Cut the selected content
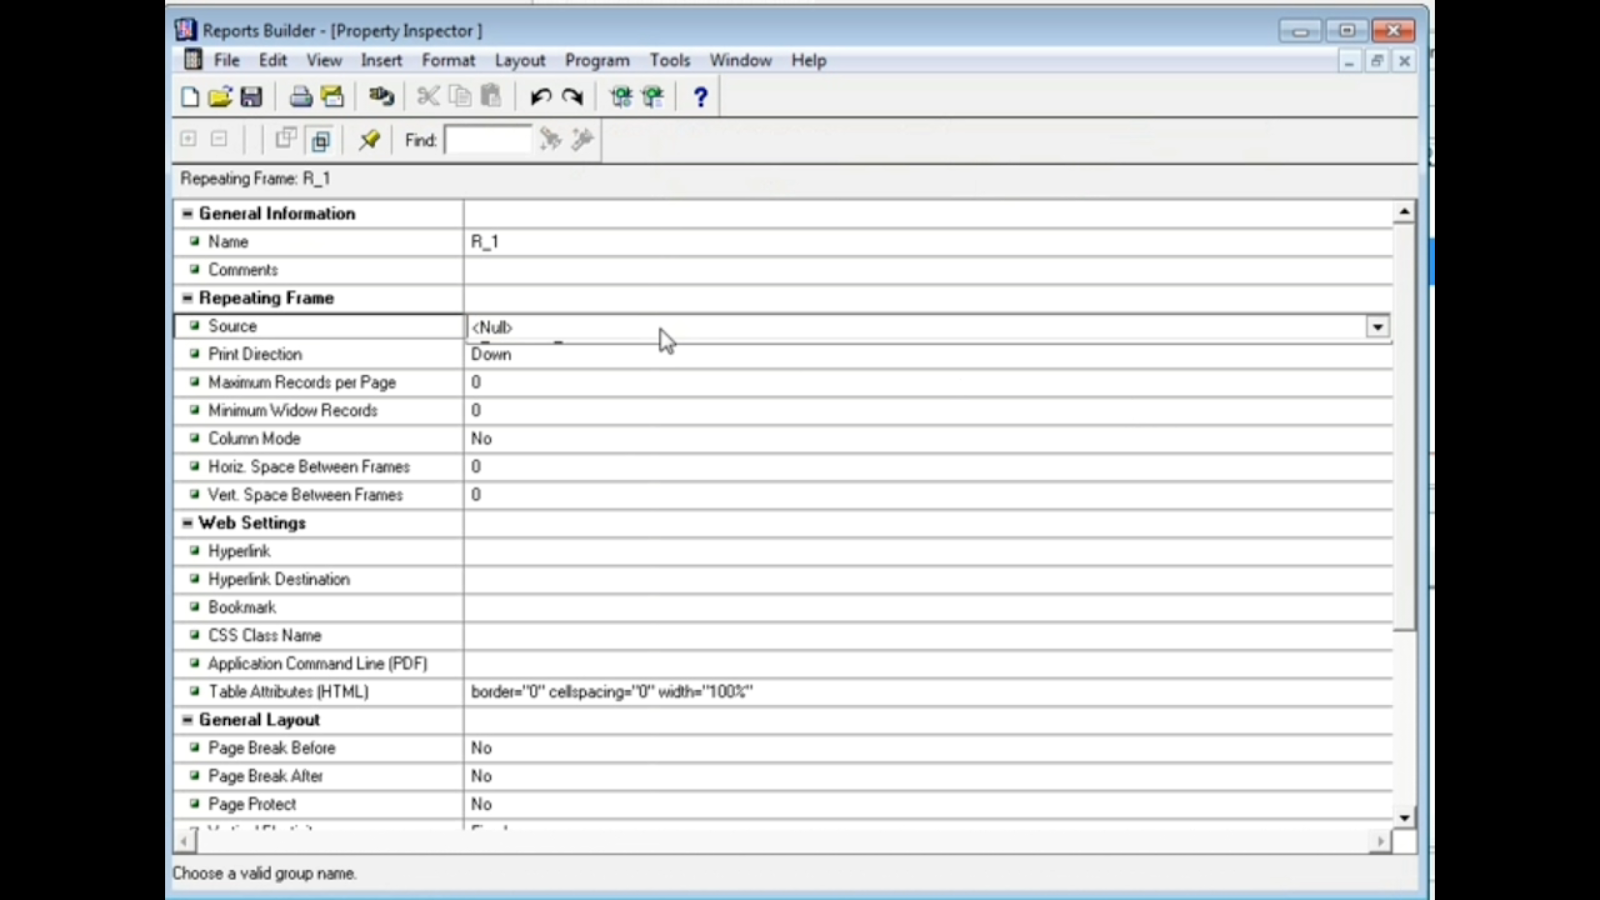 click(427, 96)
